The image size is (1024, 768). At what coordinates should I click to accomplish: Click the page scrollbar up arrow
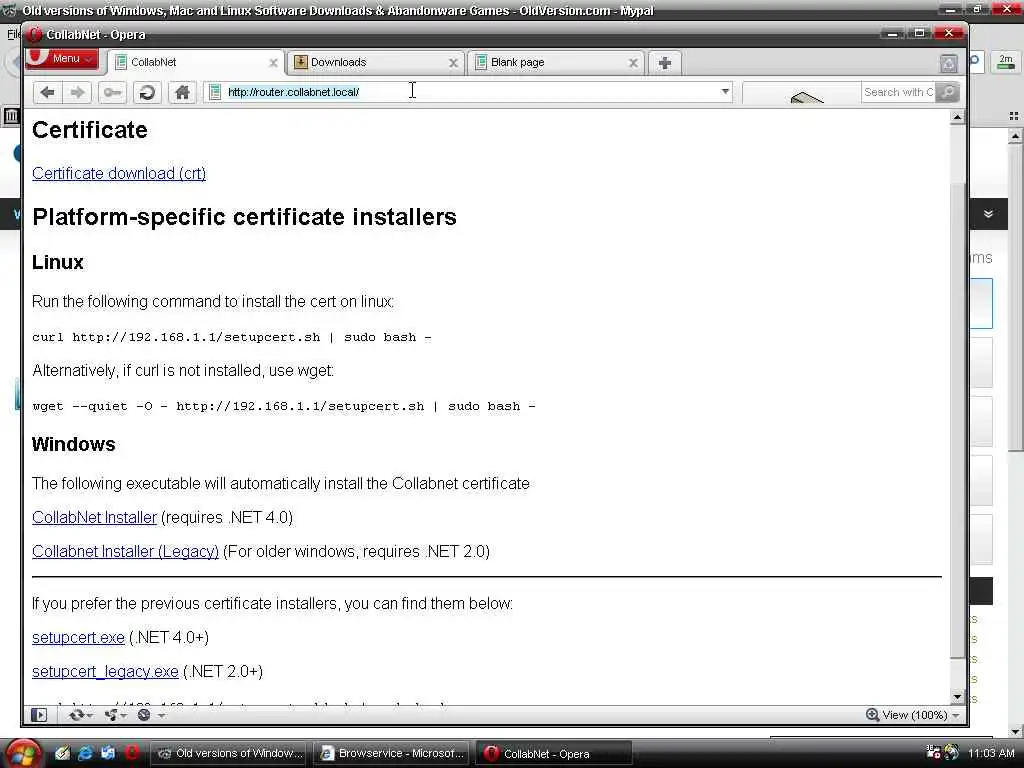pyautogui.click(x=957, y=118)
